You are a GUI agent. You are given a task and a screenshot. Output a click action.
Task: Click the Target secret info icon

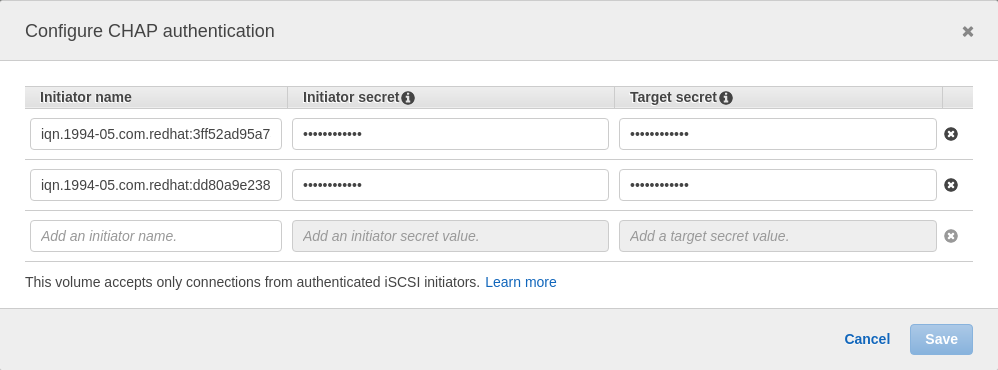pos(726,98)
